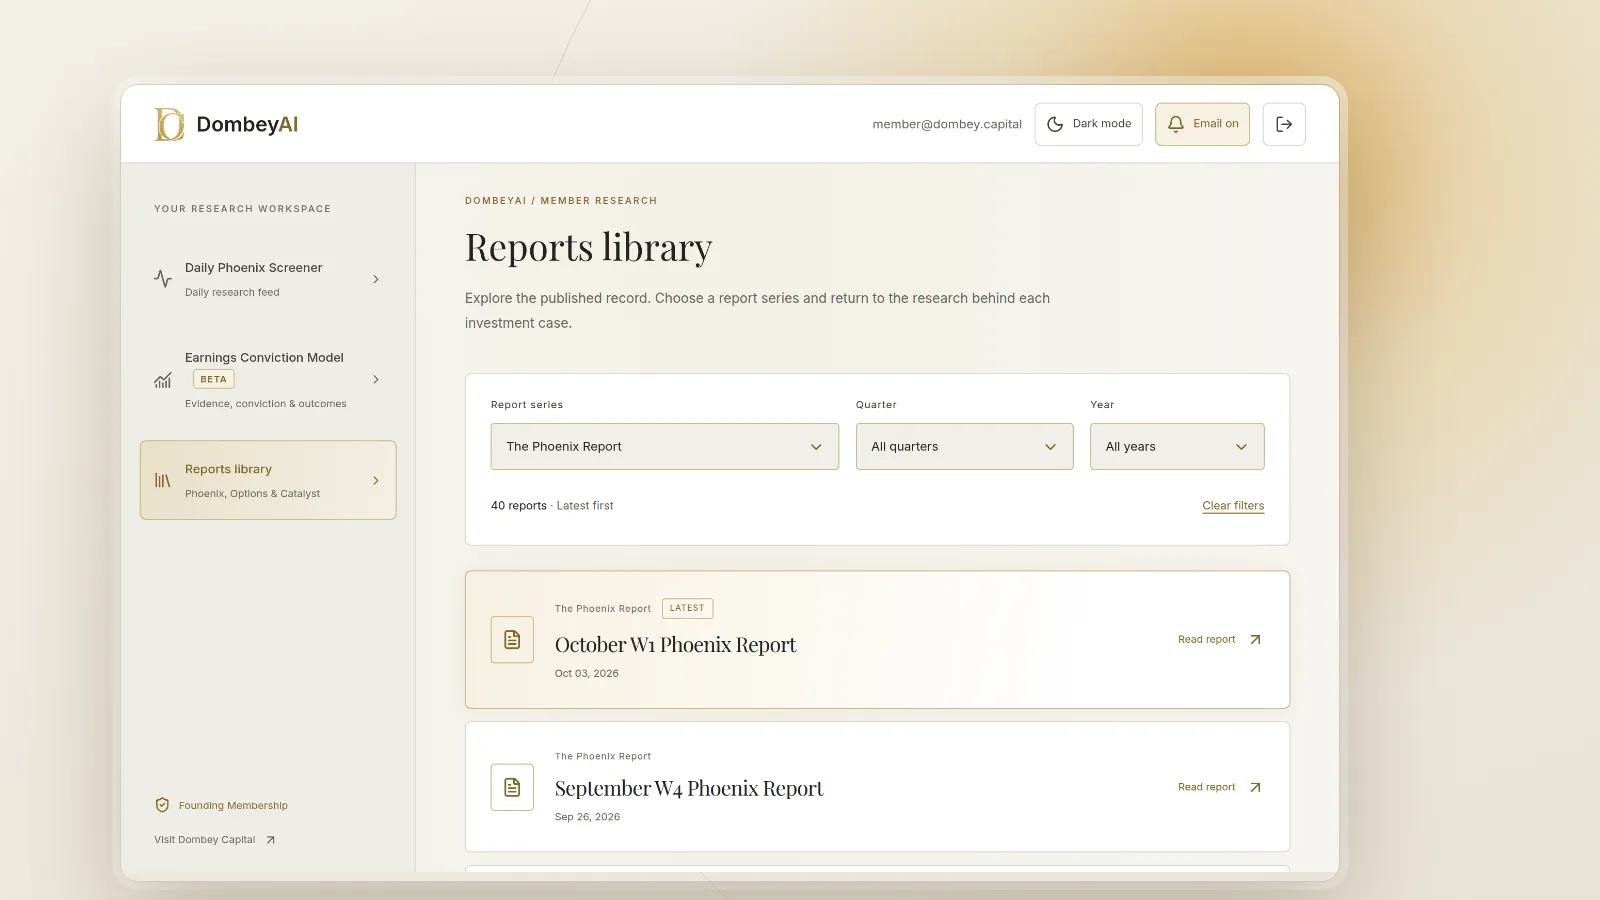Click the Reports library books icon
This screenshot has width=1600, height=900.
[x=163, y=480]
